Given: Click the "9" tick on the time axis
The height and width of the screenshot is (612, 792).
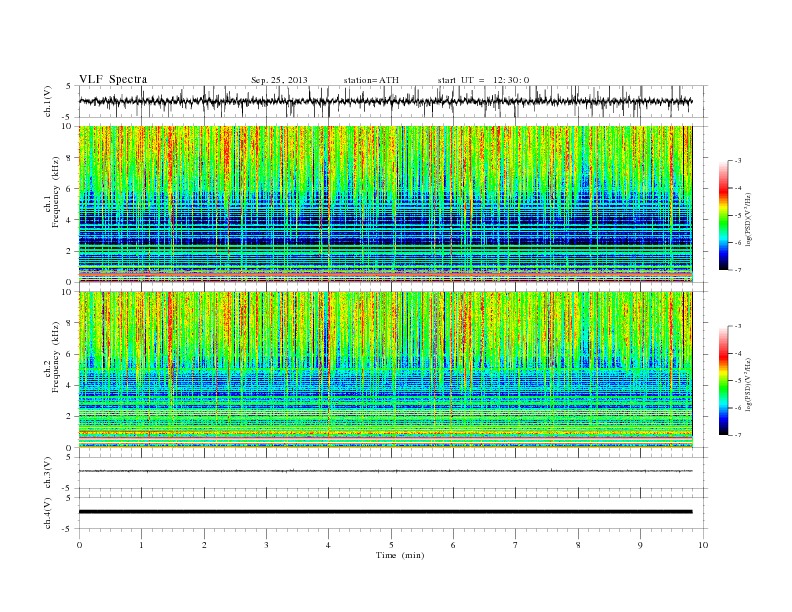Looking at the screenshot, I should coord(640,545).
